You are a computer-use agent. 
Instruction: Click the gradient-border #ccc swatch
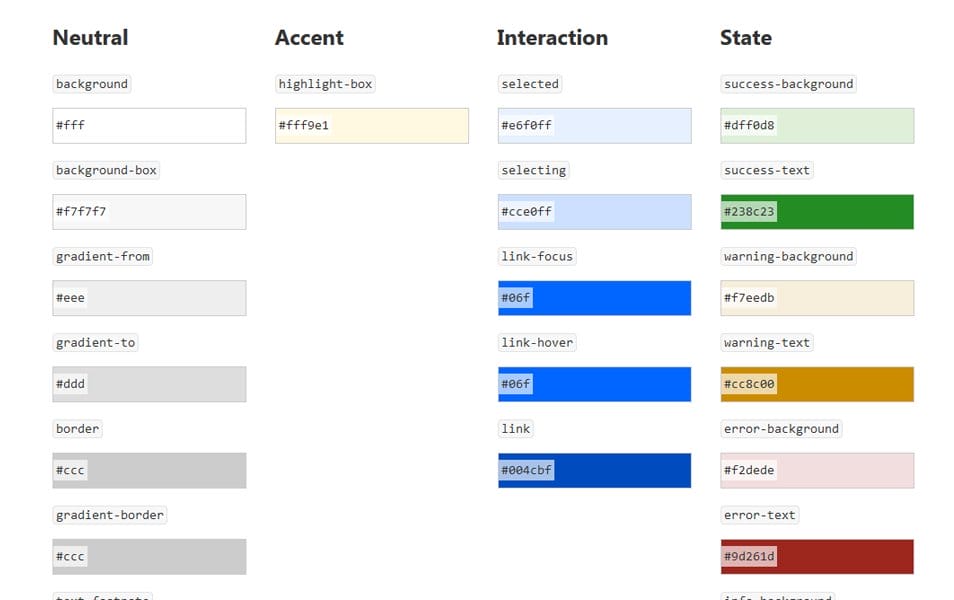(149, 556)
